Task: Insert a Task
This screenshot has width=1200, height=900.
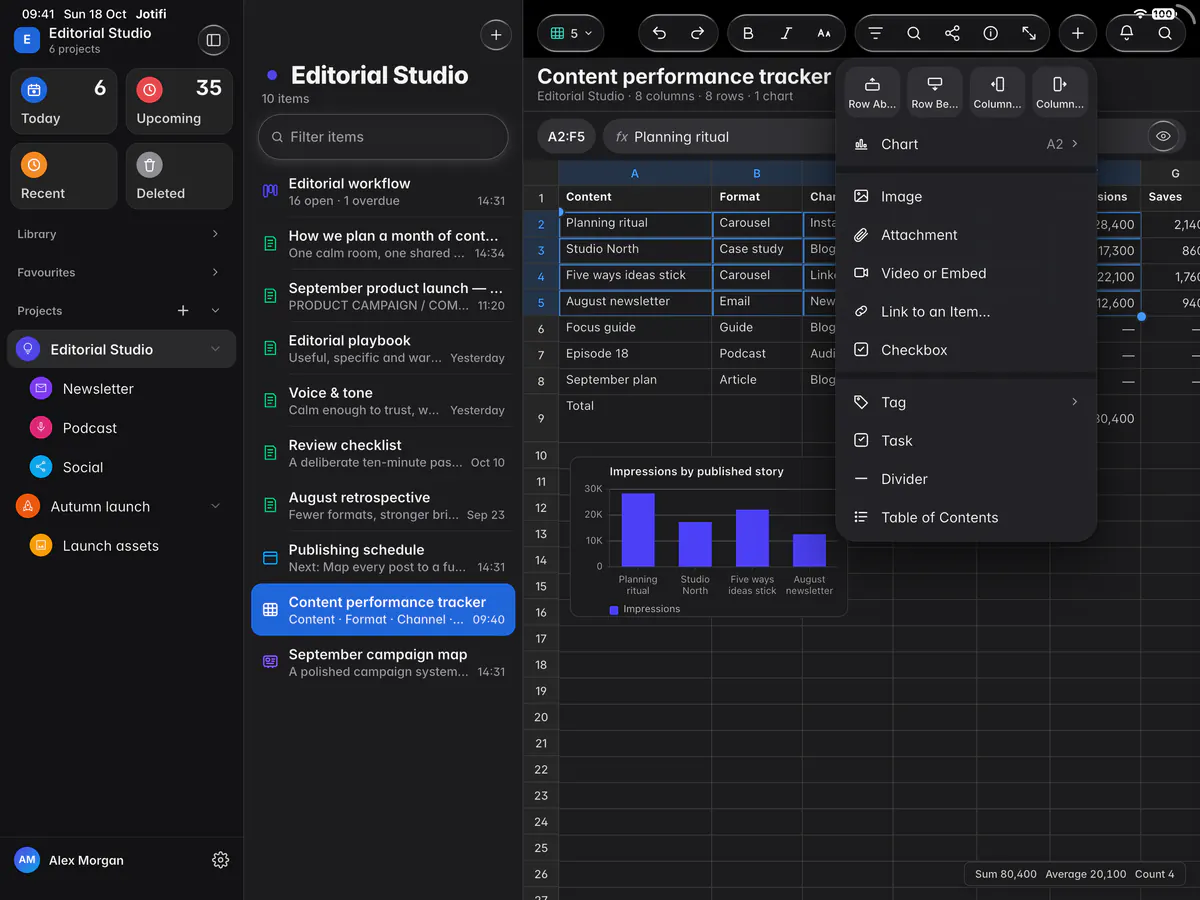Action: click(x=966, y=441)
